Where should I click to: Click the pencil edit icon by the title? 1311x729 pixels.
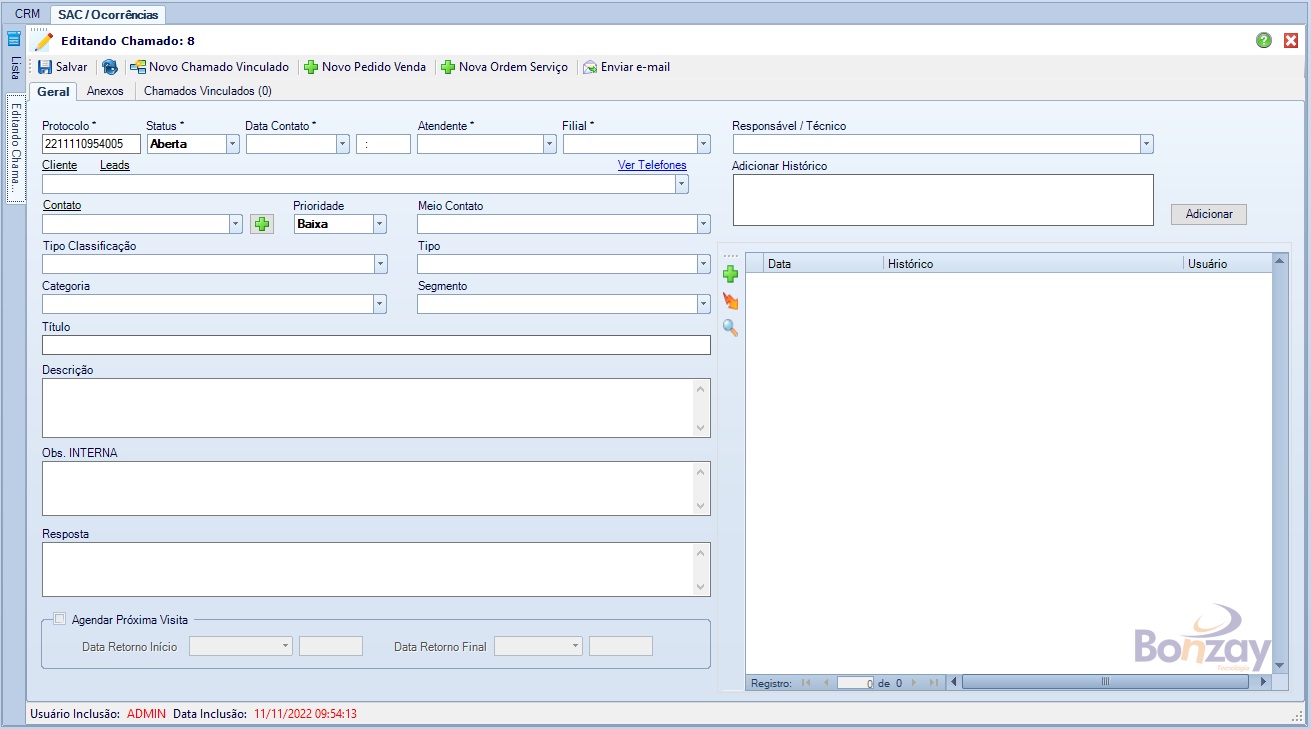[44, 41]
